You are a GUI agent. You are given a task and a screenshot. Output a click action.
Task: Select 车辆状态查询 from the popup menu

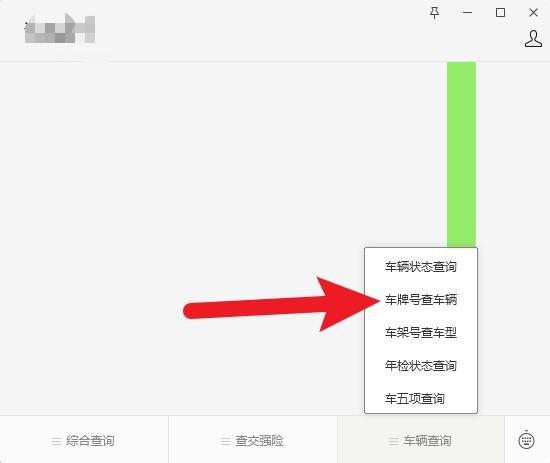[x=421, y=267]
